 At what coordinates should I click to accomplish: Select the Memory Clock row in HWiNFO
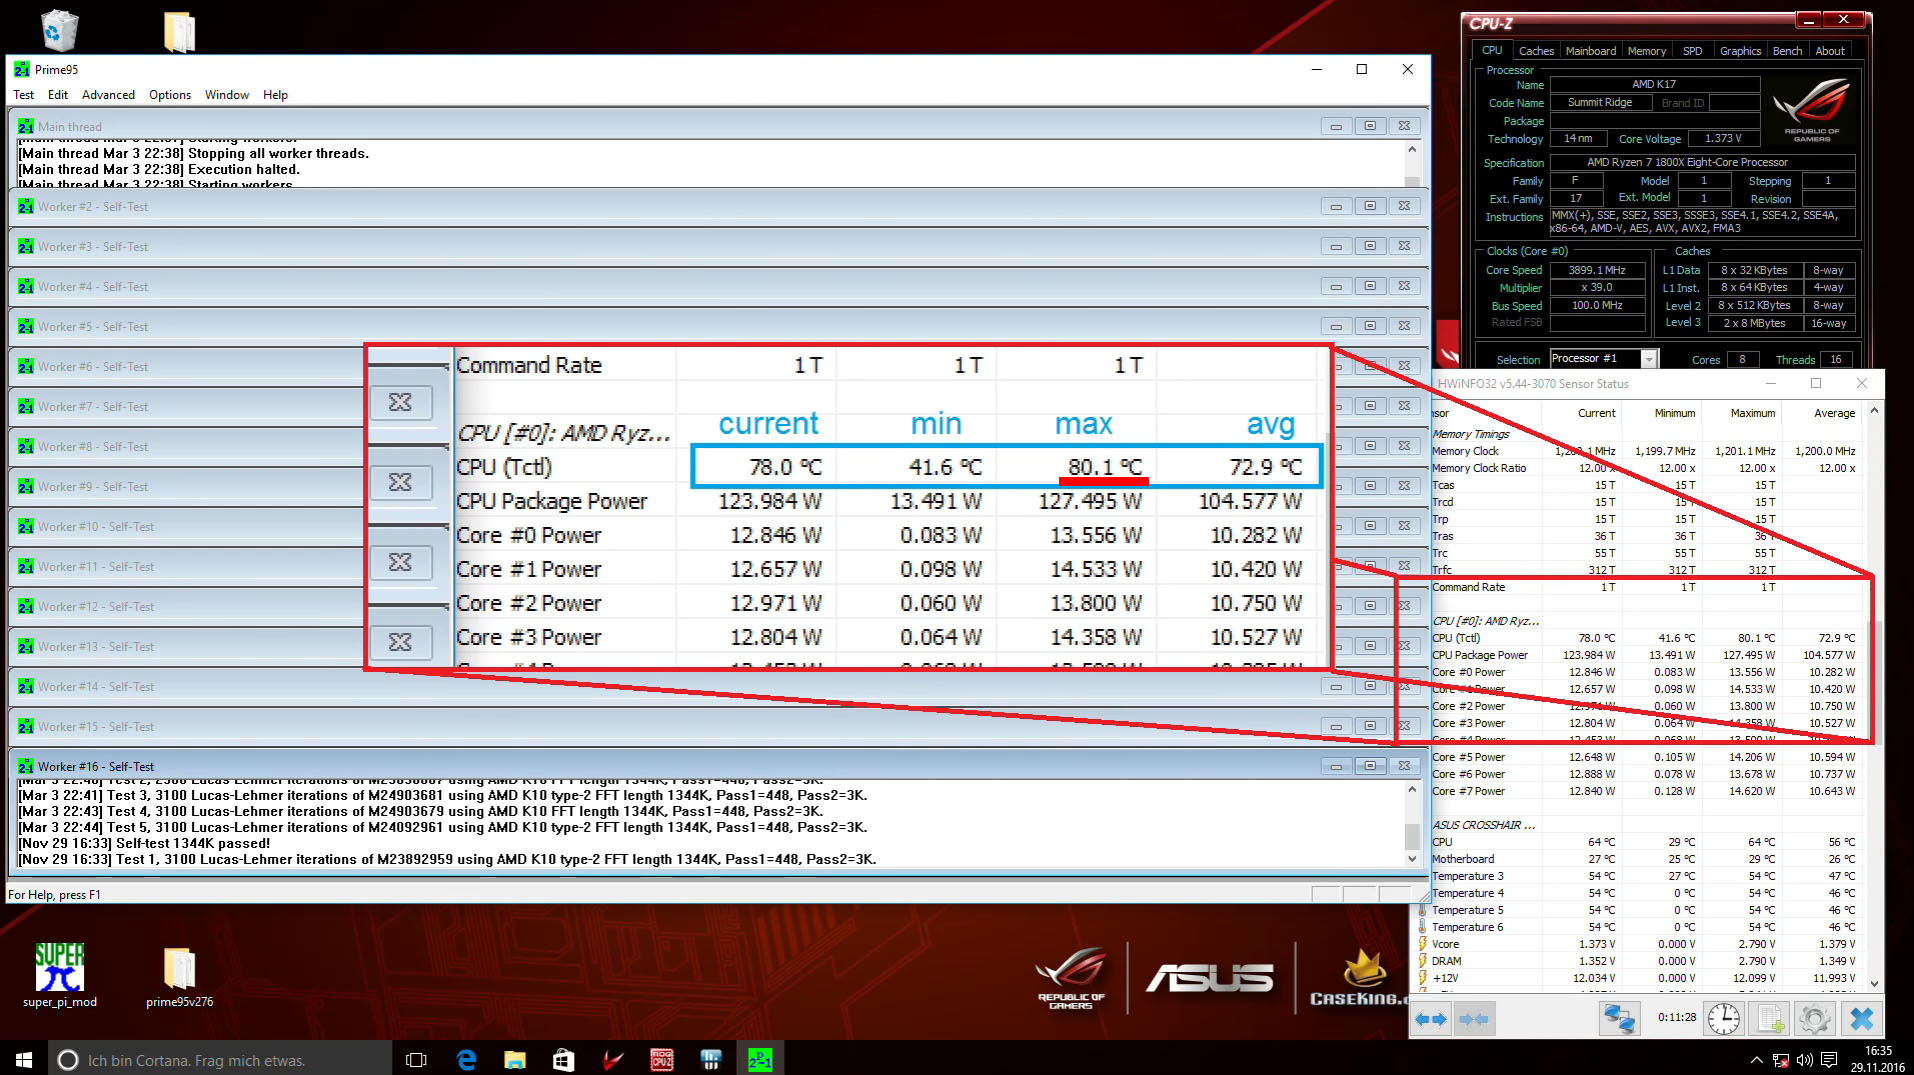coord(1643,451)
